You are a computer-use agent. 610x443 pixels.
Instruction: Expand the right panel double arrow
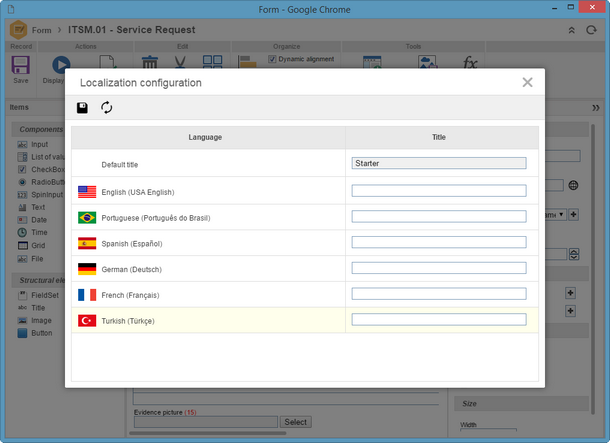[596, 108]
